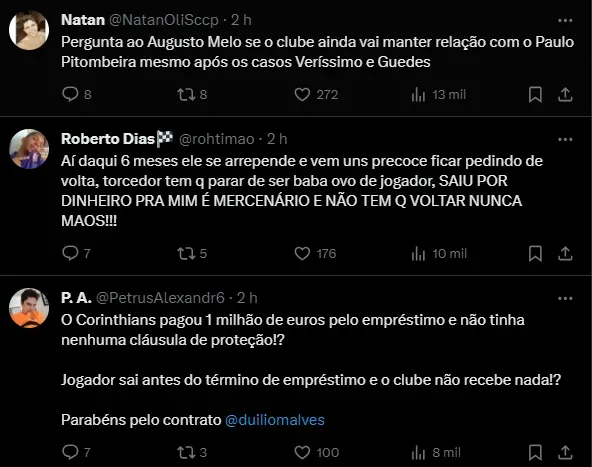Open @NatanOliSccp profile handle
592x467 pixels.
coord(164,20)
